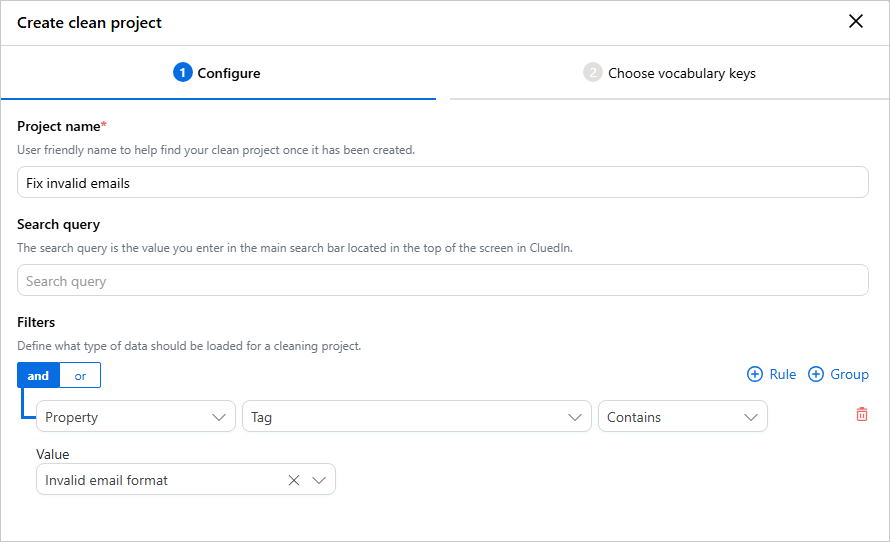890x542 pixels.
Task: Close the Create clean project dialog
Action: tap(855, 22)
